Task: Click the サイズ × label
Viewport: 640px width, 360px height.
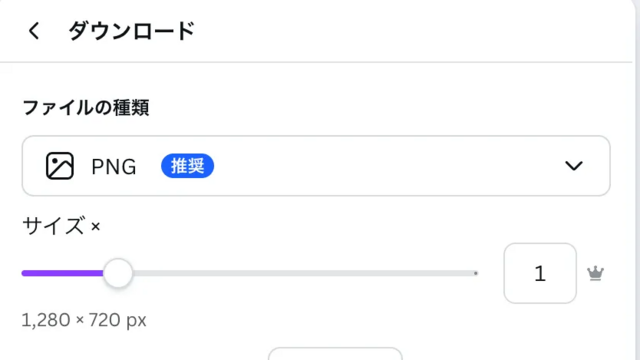Action: [x=61, y=226]
